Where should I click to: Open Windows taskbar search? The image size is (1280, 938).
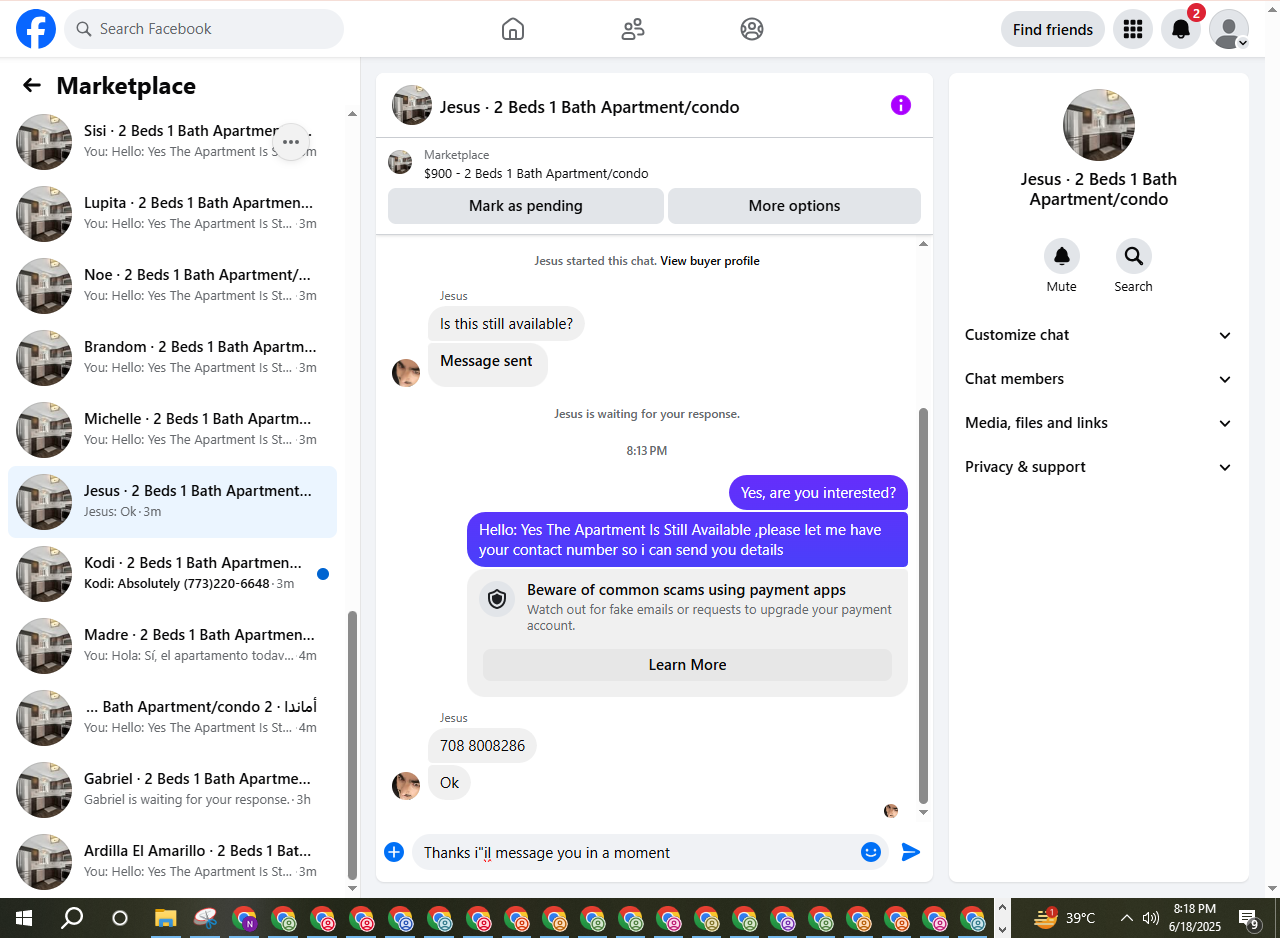(x=72, y=918)
